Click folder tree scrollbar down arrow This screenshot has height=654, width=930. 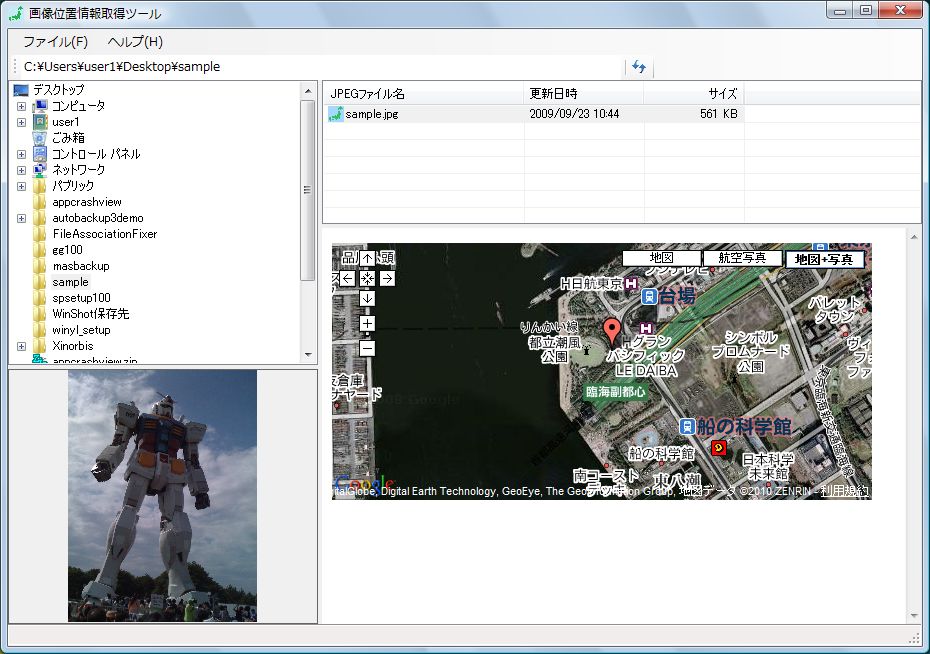(308, 355)
